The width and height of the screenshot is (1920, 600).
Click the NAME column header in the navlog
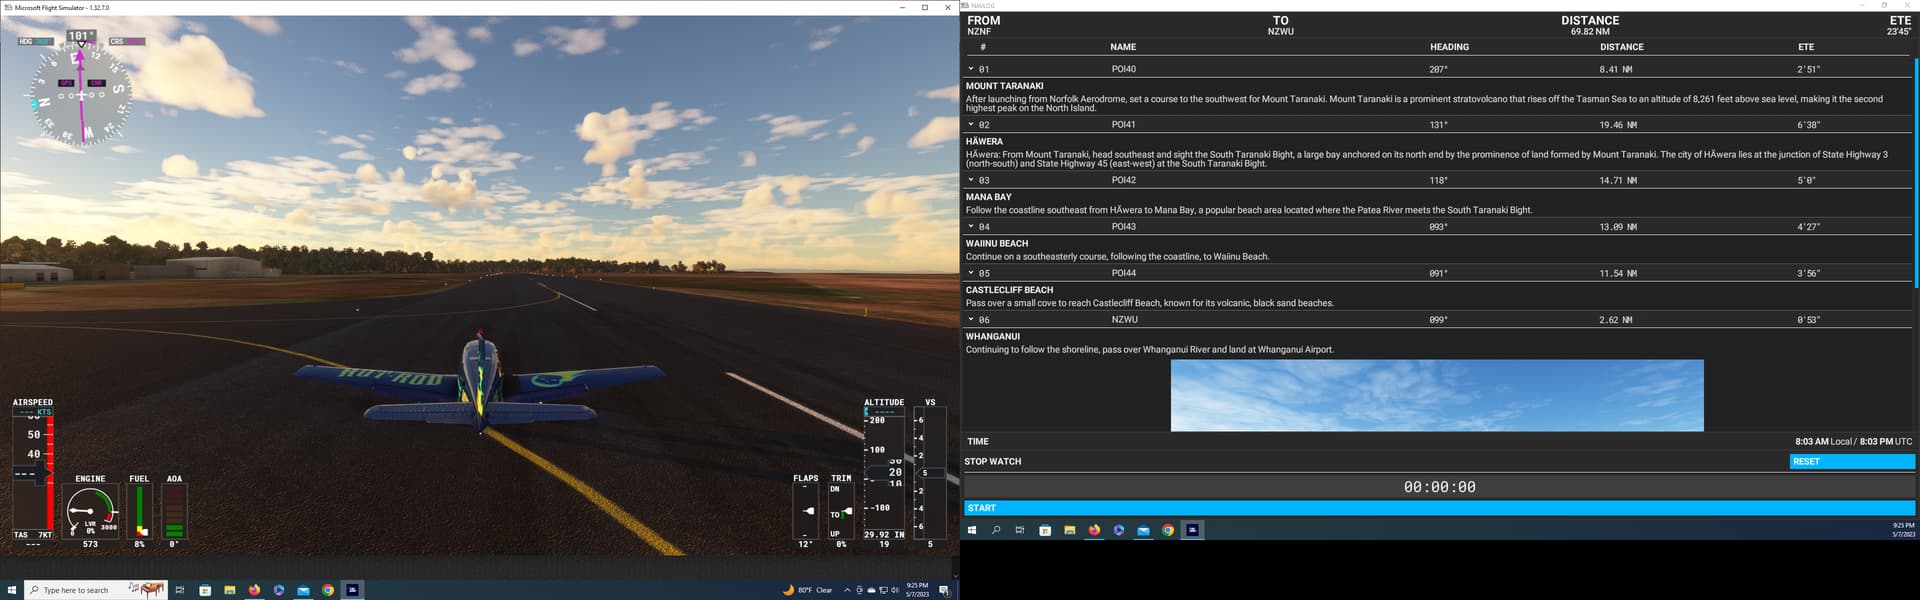tap(1123, 47)
